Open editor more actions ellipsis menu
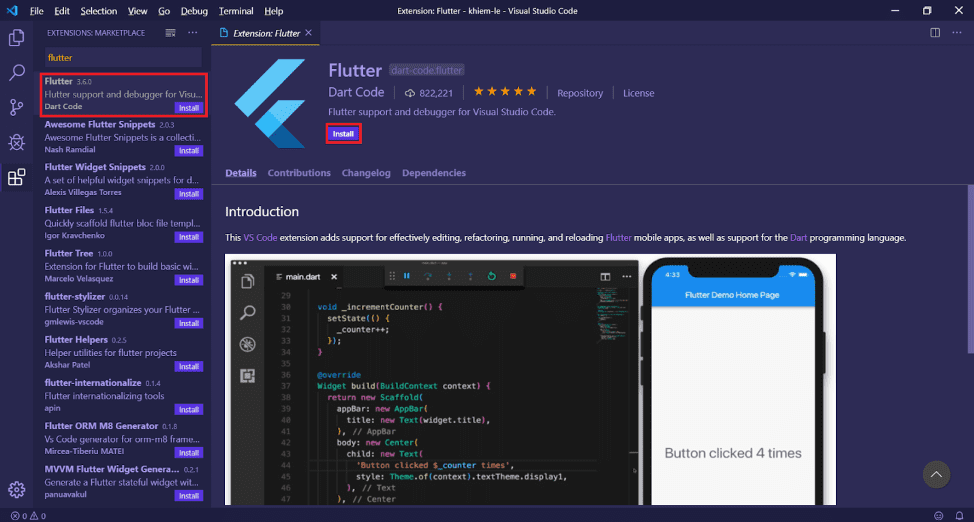 coord(957,33)
